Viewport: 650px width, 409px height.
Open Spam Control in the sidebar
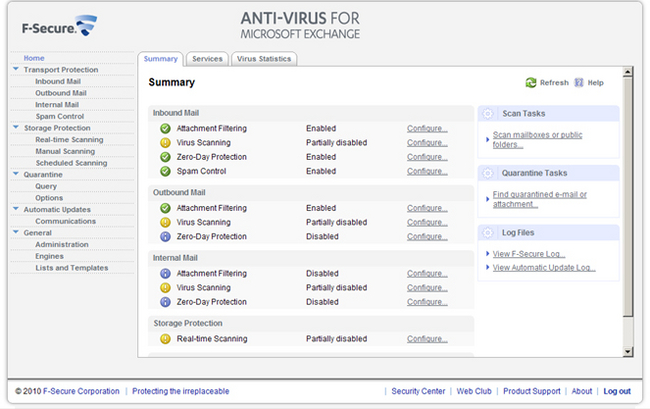(60, 116)
